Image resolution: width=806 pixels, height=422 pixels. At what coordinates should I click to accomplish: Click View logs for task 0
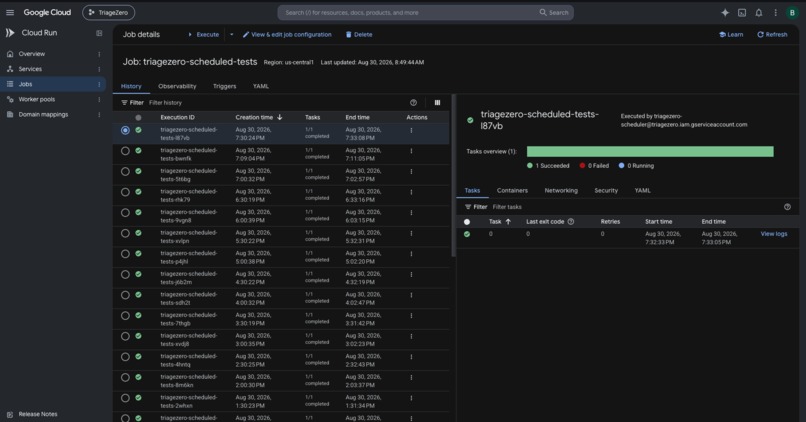tap(774, 234)
